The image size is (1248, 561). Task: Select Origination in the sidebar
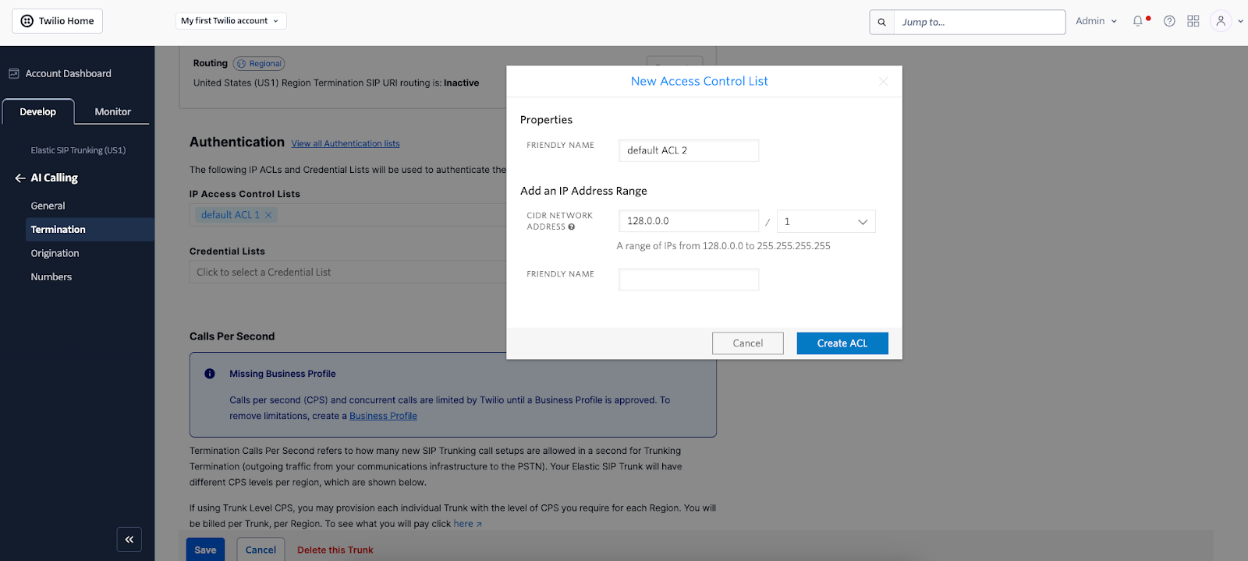click(55, 253)
